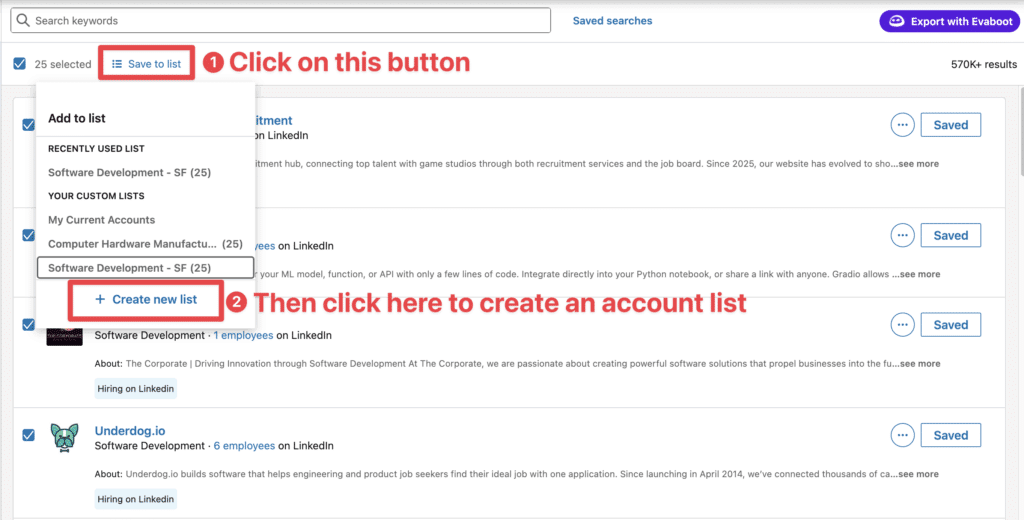1024x520 pixels.
Task: Uncheck the Underdog.io result checkbox
Action: tap(29, 434)
